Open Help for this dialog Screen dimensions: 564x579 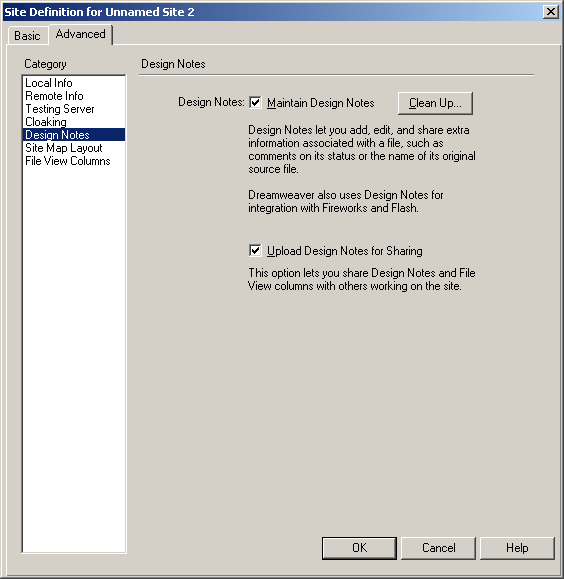[517, 548]
